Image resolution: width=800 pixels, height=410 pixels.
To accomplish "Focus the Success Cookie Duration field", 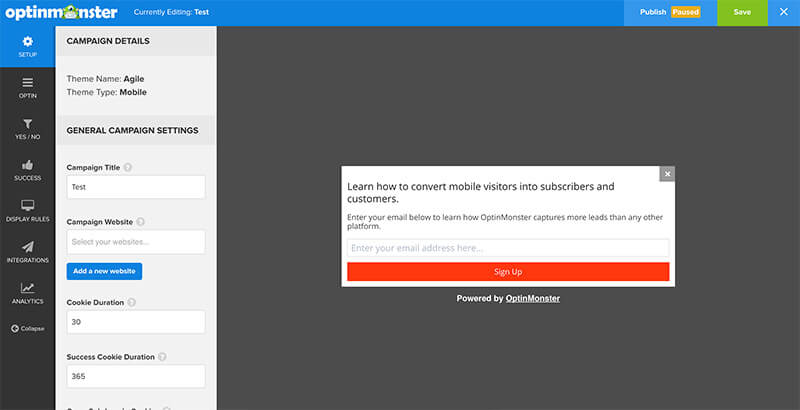I will 136,376.
